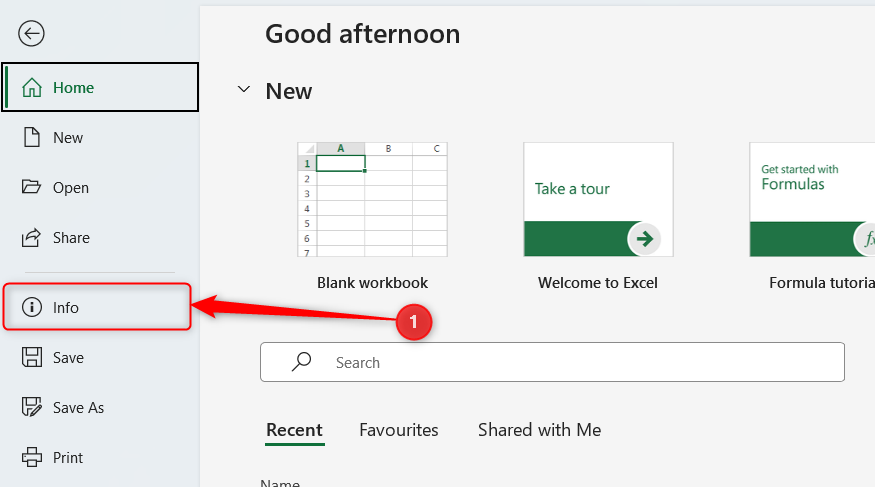Click Save in the sidebar
This screenshot has width=875, height=487.
pyautogui.click(x=100, y=357)
